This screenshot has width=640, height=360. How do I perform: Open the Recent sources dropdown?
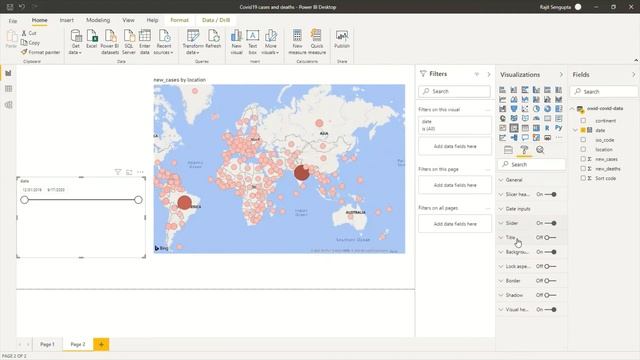[164, 41]
